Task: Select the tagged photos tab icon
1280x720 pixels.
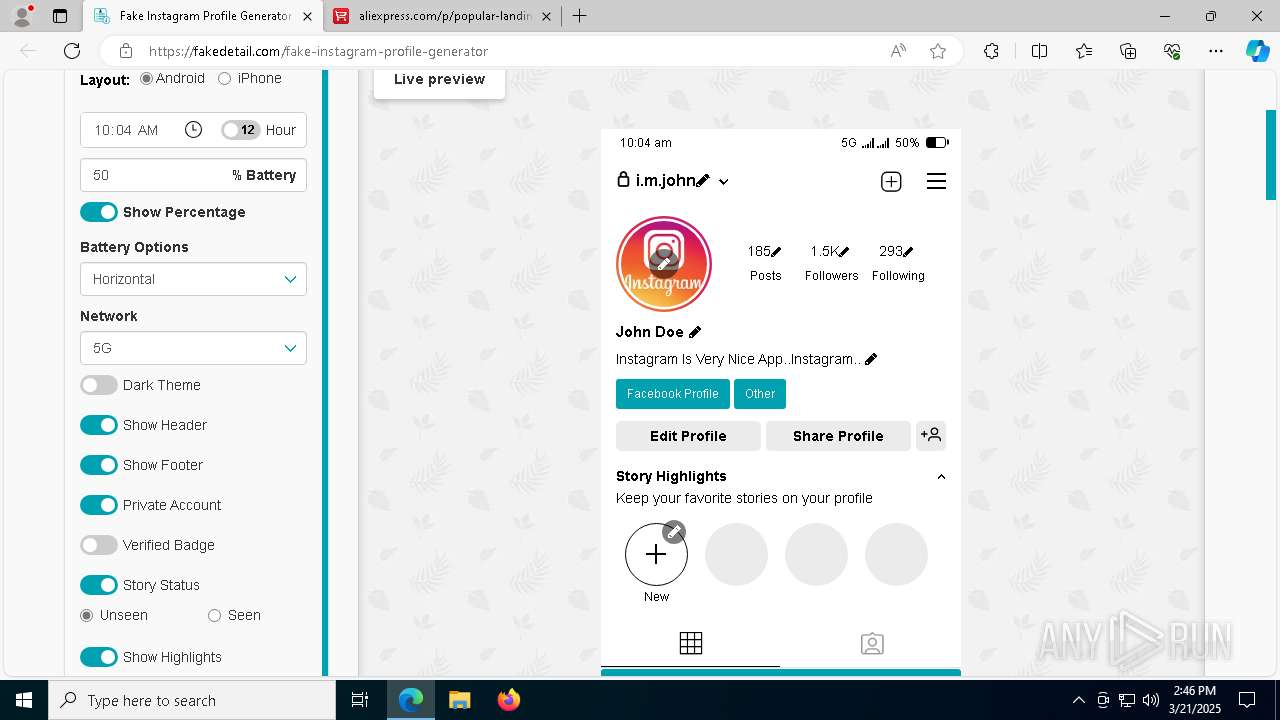Action: [x=872, y=644]
